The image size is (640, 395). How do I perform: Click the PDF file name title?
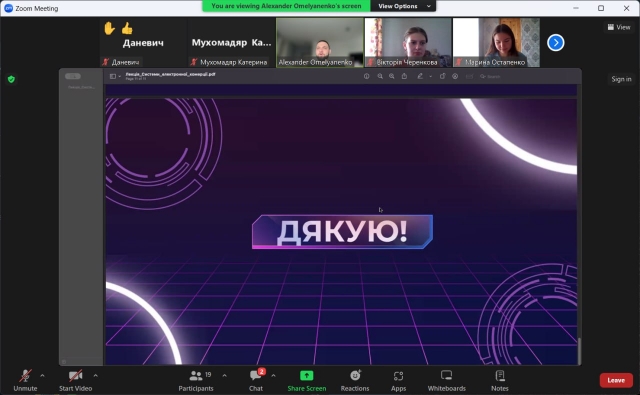170,74
